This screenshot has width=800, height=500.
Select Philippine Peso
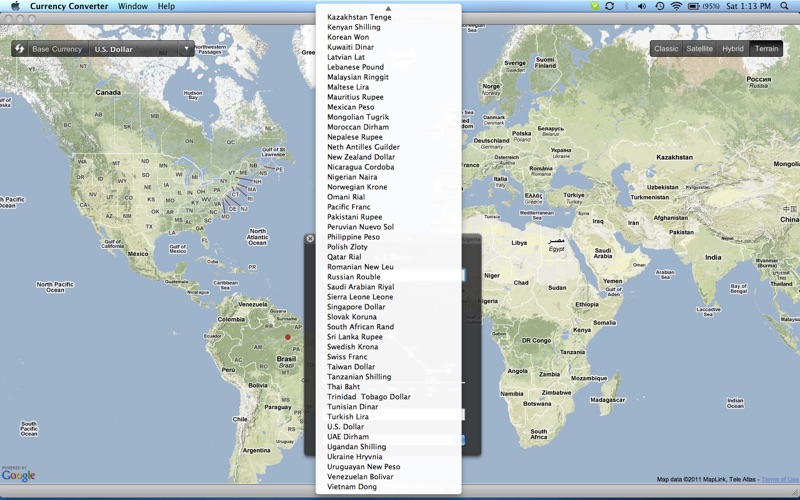[389, 237]
